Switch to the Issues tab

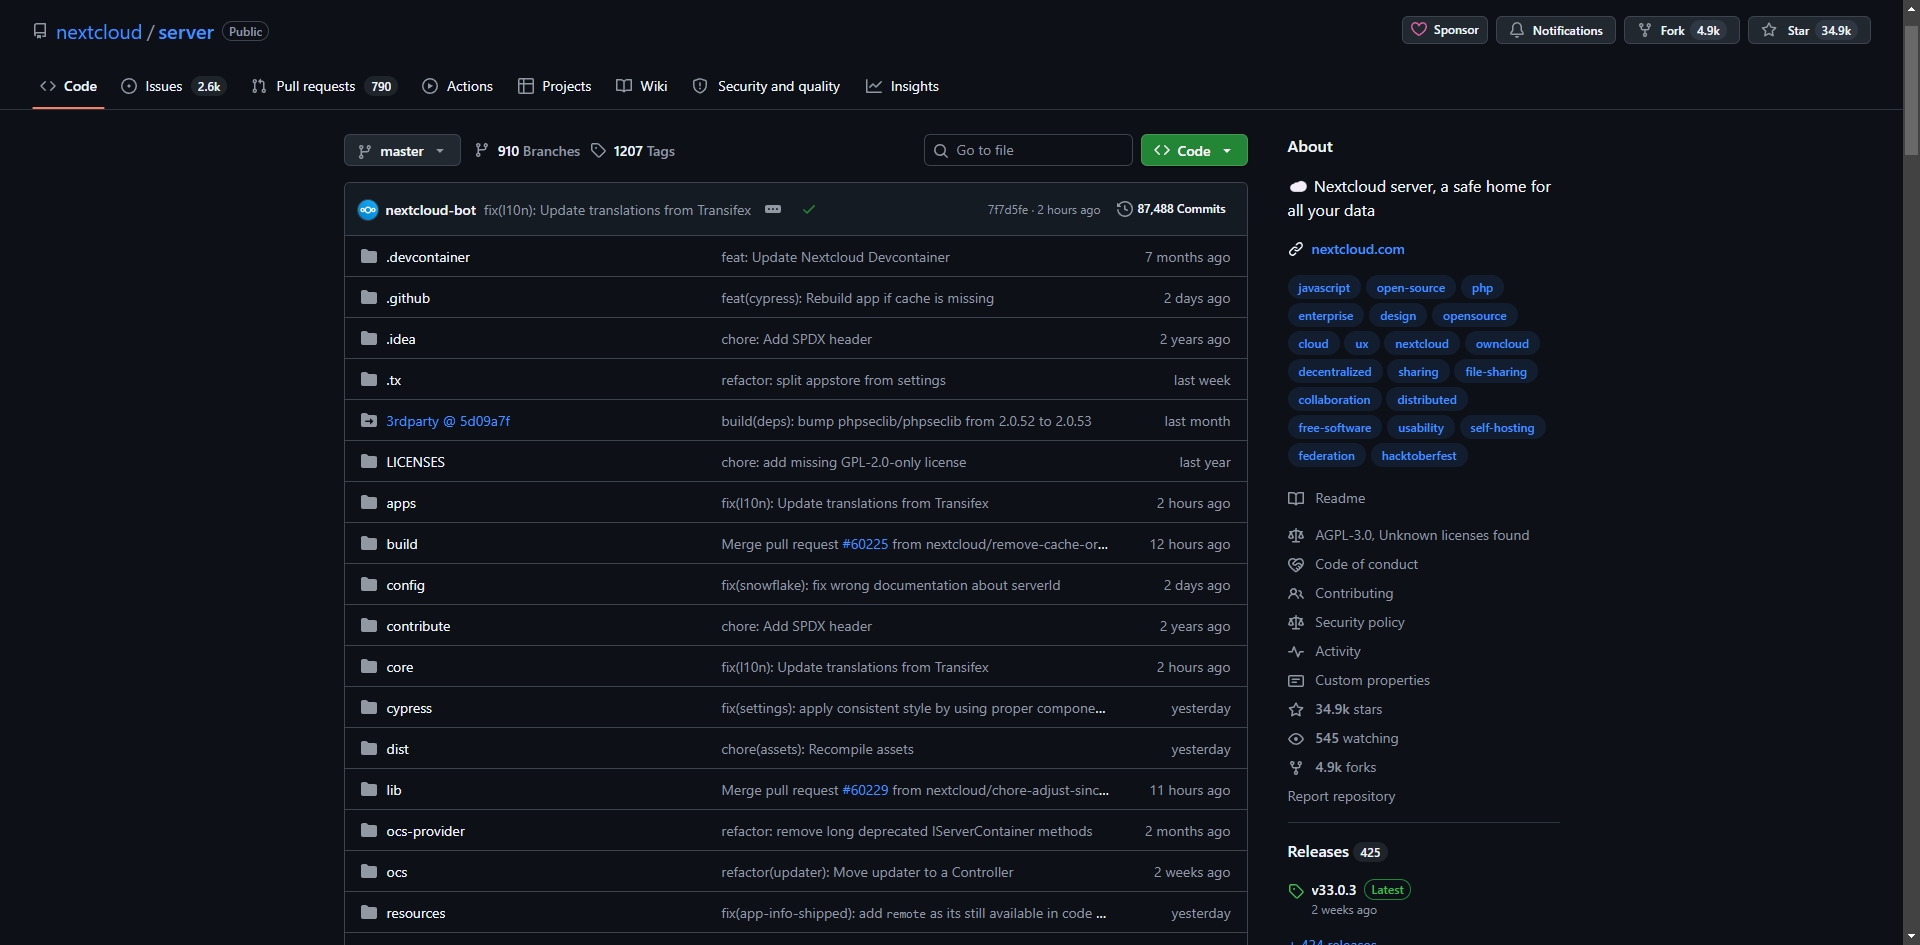point(173,86)
